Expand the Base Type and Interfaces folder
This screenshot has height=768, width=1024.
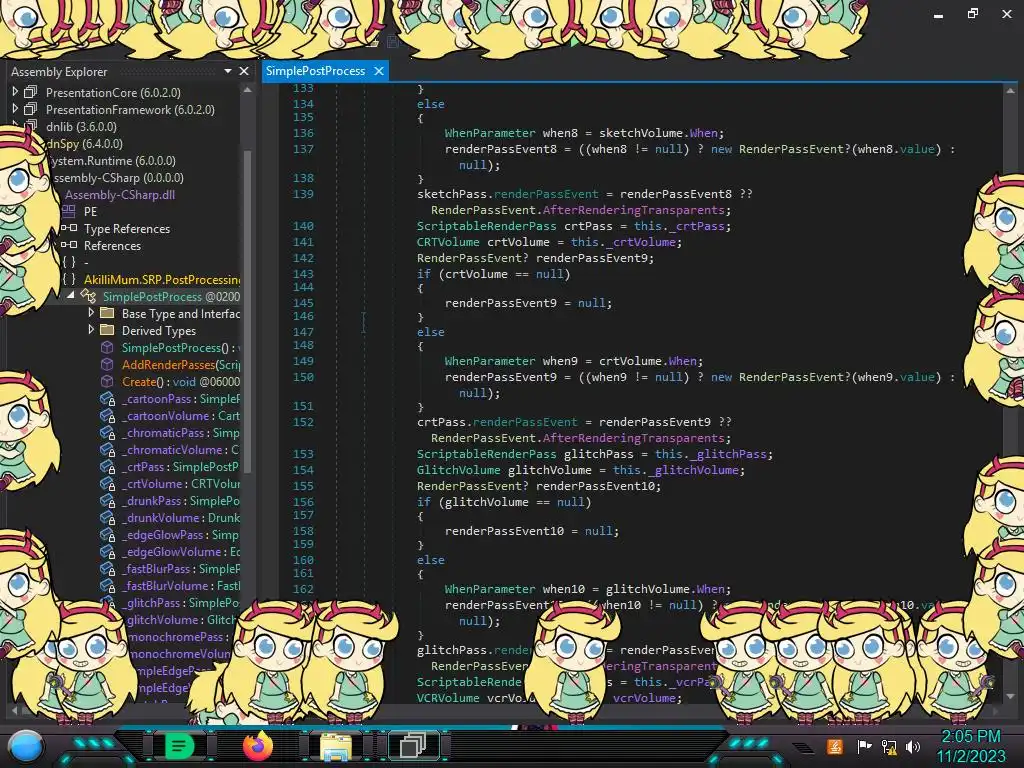click(91, 313)
